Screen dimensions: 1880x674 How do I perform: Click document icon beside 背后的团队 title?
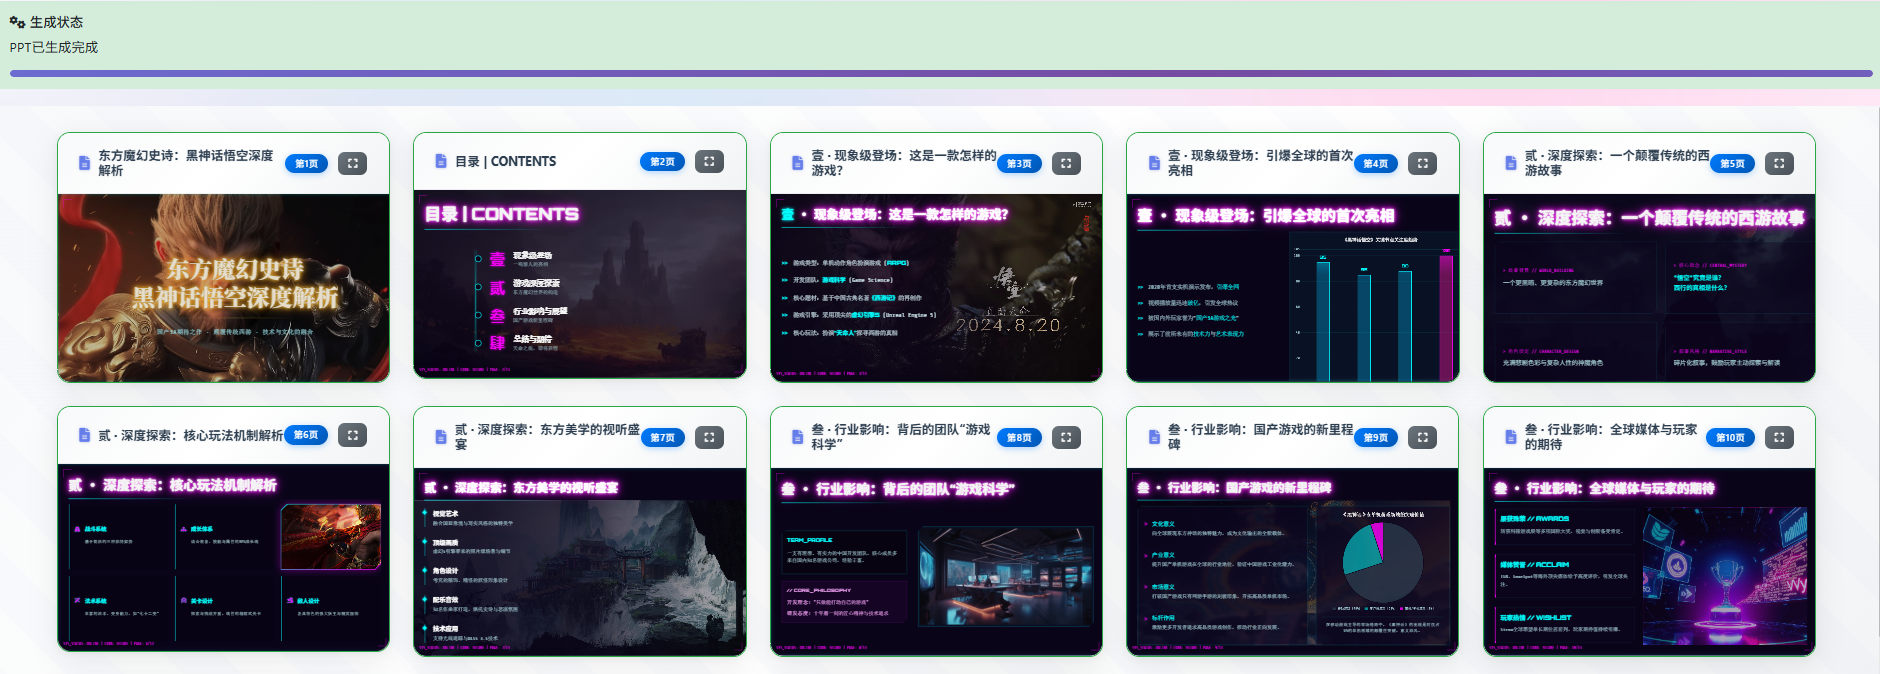[x=797, y=437]
